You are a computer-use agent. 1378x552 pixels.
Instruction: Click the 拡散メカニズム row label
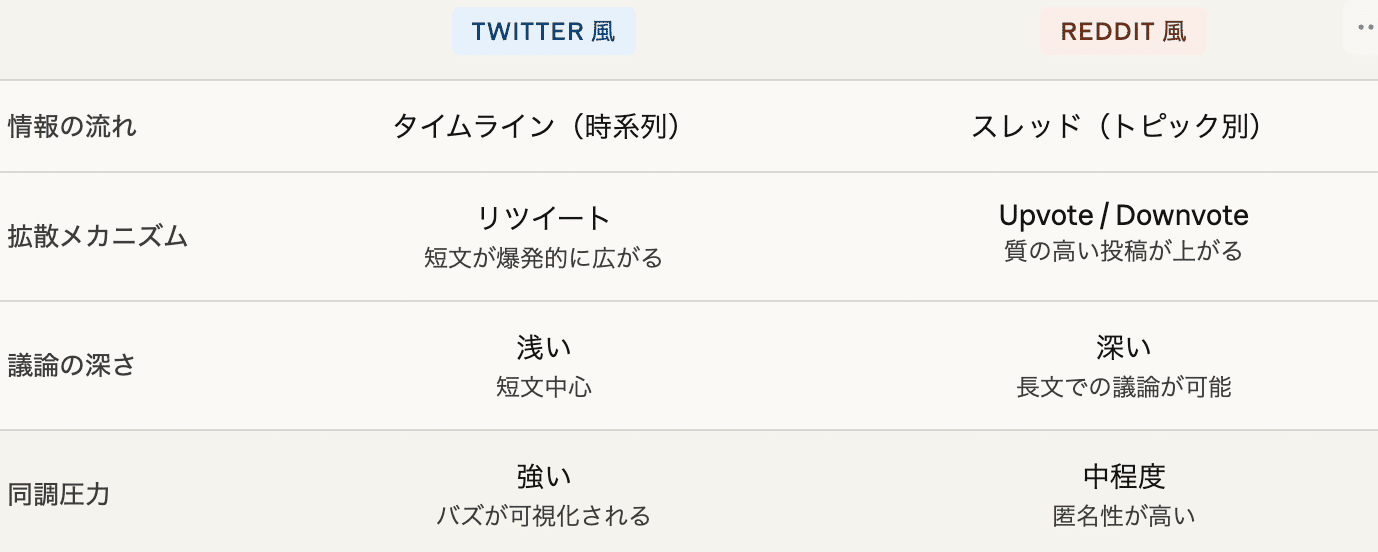click(97, 237)
